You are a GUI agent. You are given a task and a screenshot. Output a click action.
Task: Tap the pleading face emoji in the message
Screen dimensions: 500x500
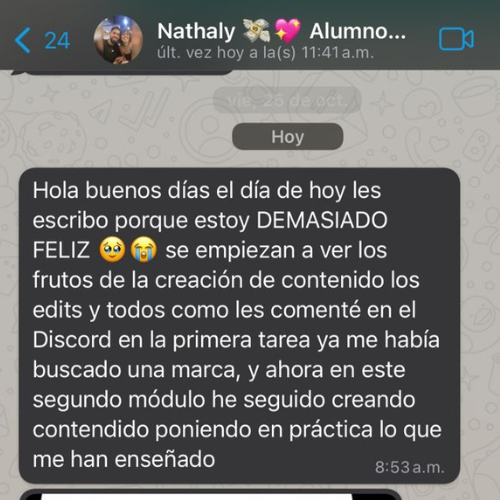pos(112,250)
